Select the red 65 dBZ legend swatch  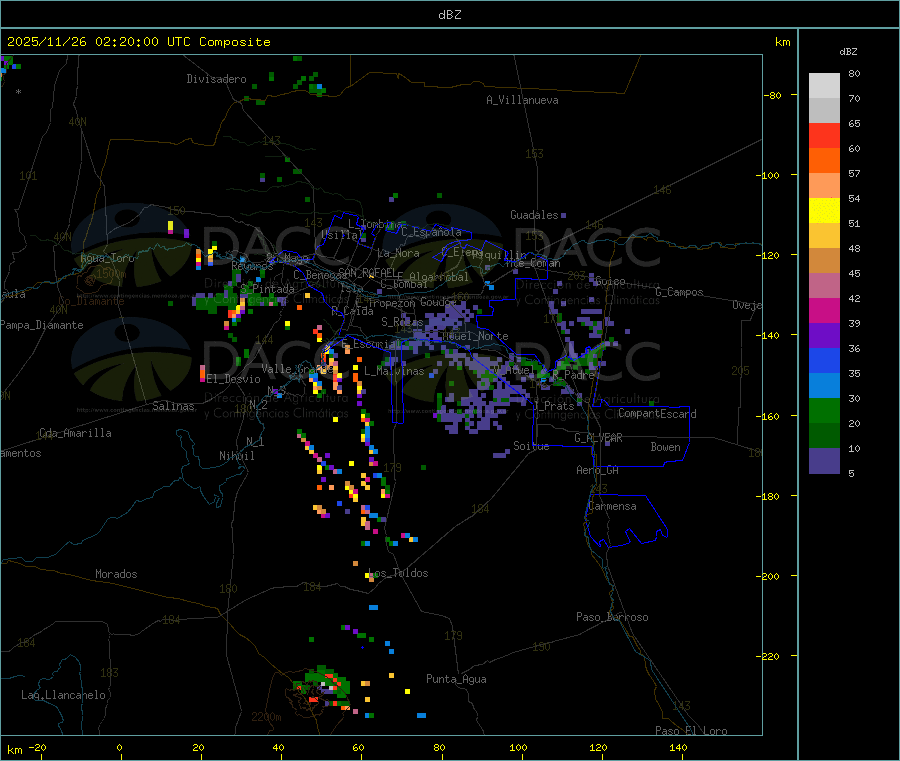point(824,135)
